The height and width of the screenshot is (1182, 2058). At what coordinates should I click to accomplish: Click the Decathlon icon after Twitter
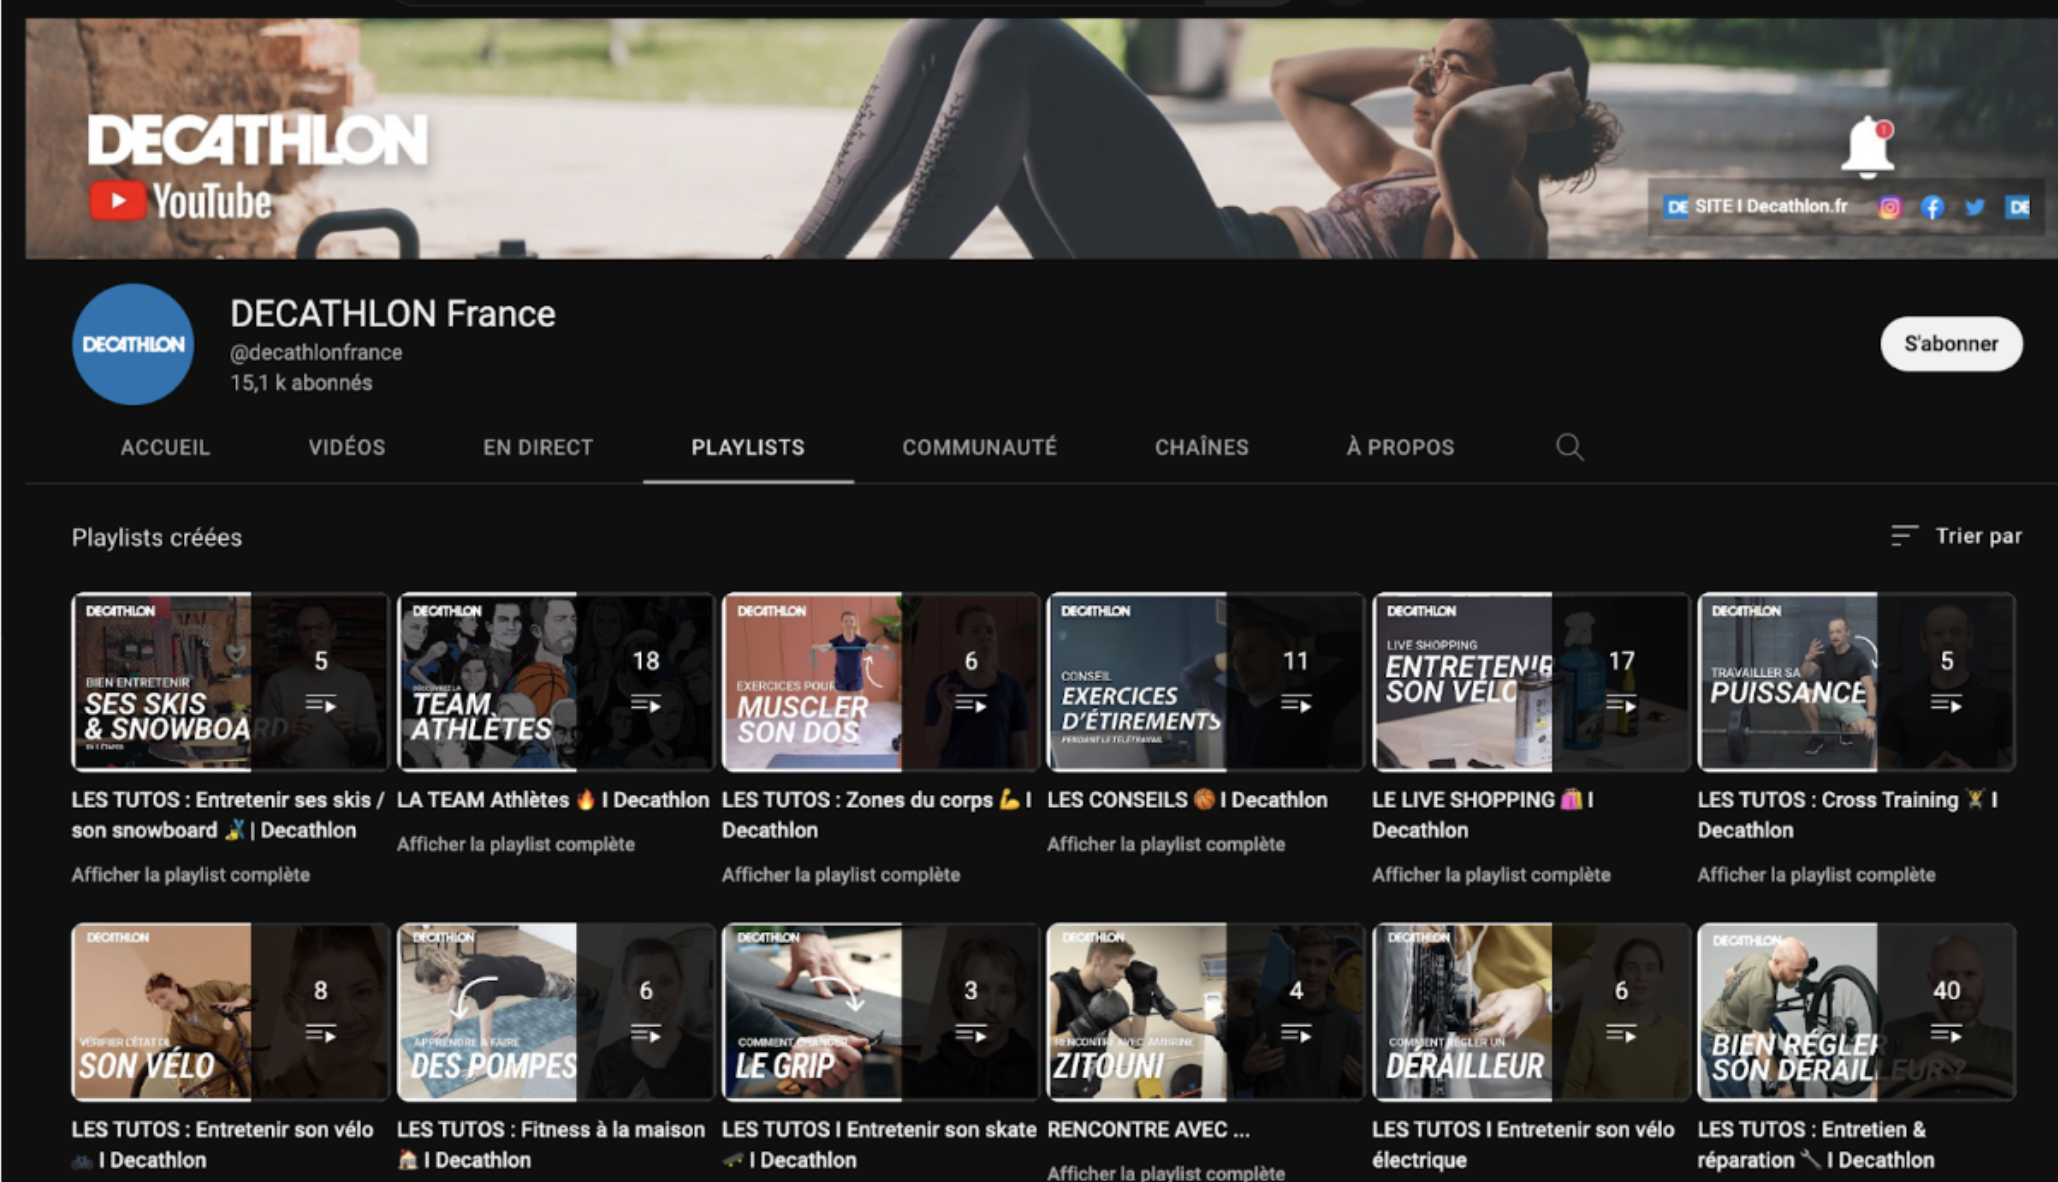pos(2018,207)
